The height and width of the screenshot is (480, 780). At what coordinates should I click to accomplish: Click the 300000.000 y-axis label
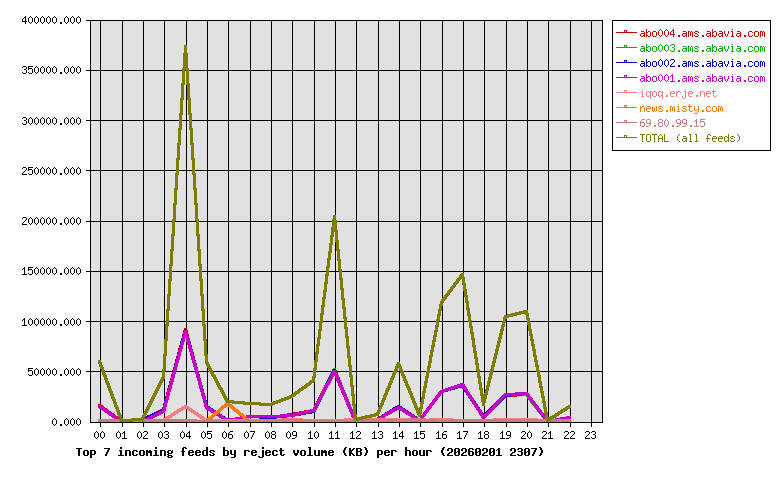(51, 121)
